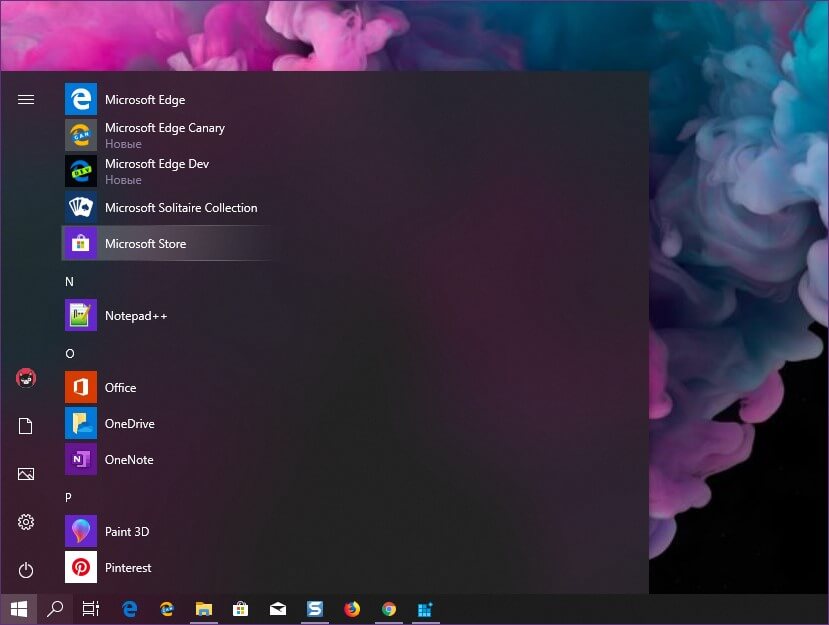Click the 'Microsoft Solitaire Collection' label
The width and height of the screenshot is (829, 625).
pyautogui.click(x=181, y=208)
